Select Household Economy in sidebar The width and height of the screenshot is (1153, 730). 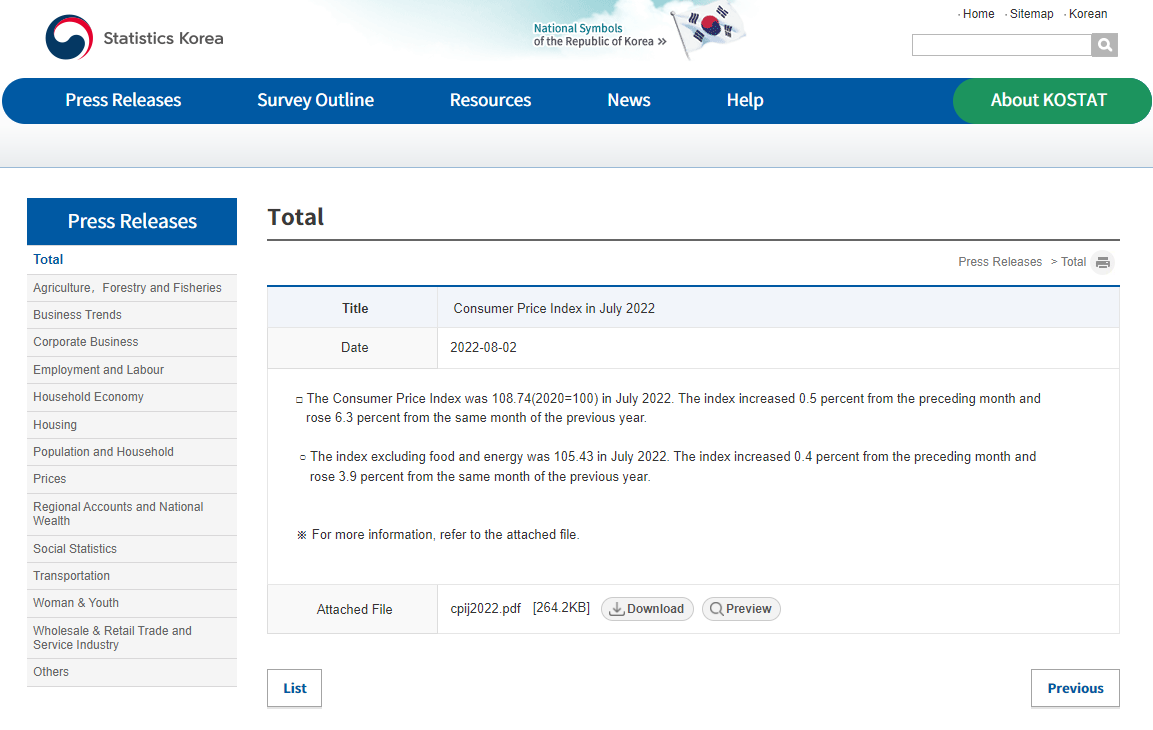click(x=88, y=397)
